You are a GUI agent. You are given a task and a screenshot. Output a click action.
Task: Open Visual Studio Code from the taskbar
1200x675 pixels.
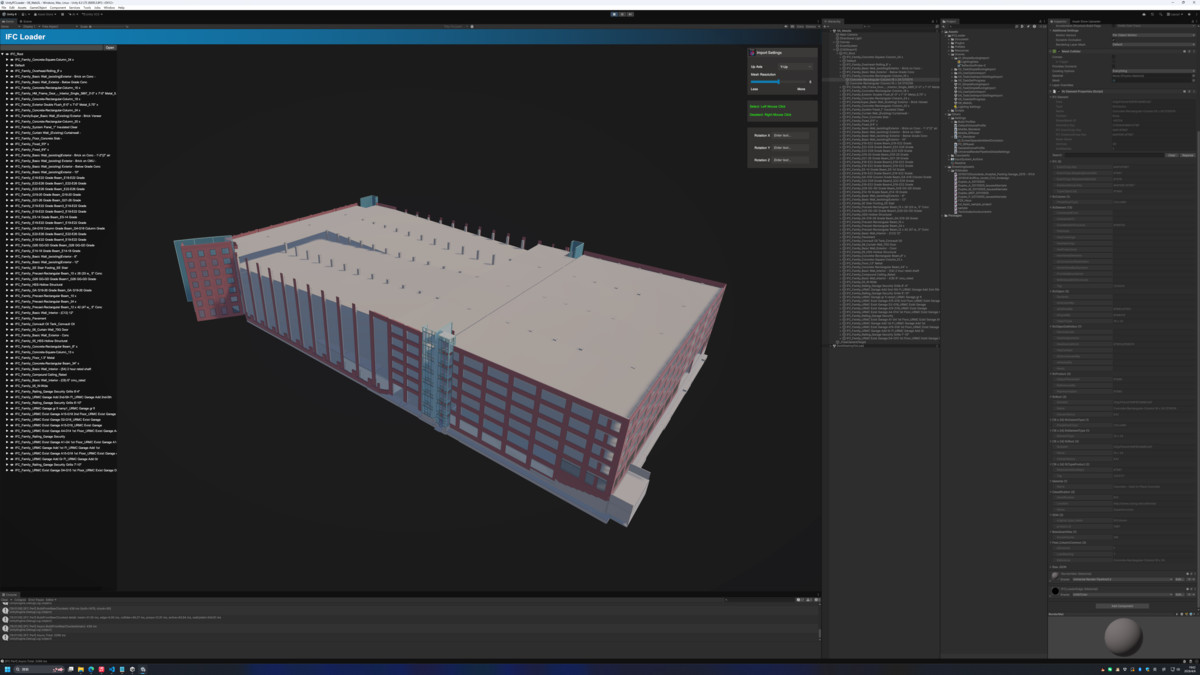point(112,669)
